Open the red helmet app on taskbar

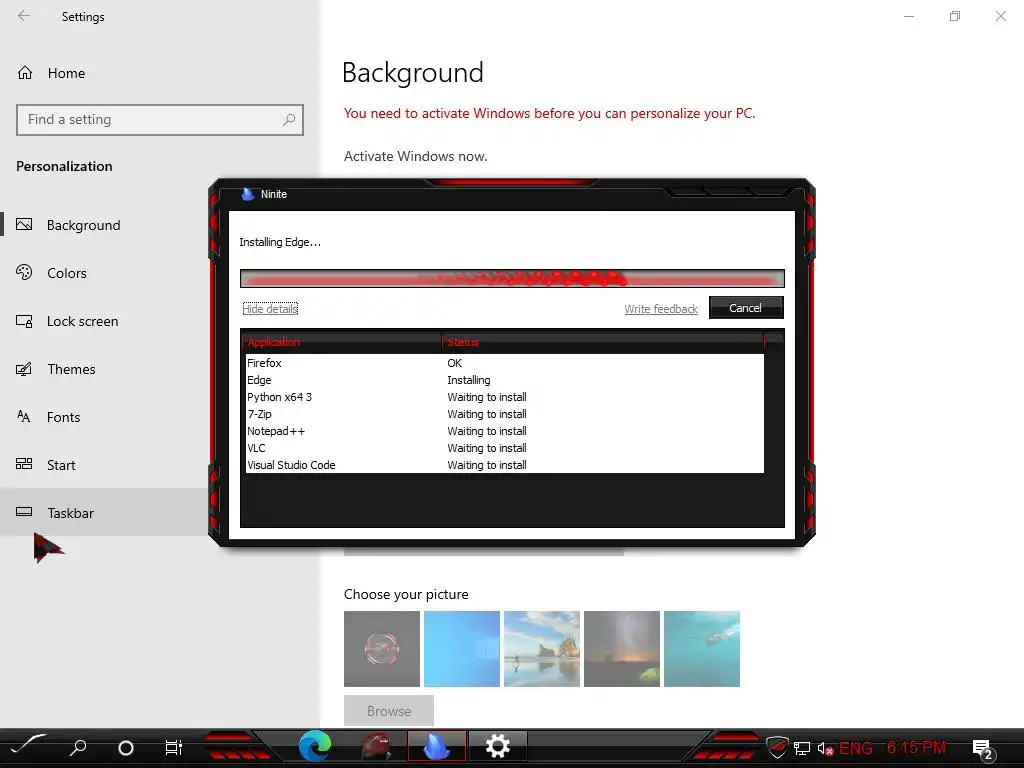click(376, 746)
